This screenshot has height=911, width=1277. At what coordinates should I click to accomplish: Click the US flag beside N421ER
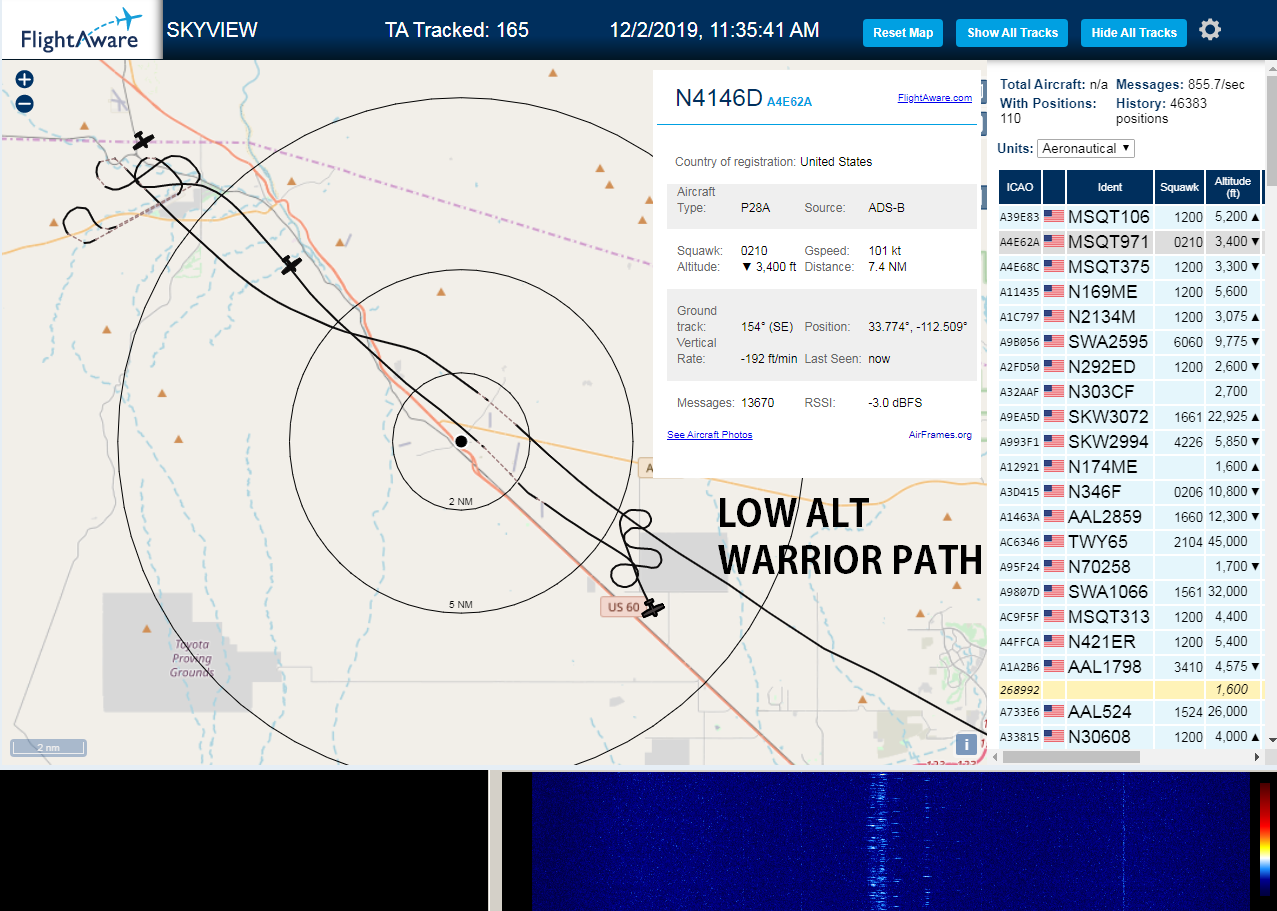point(1054,641)
